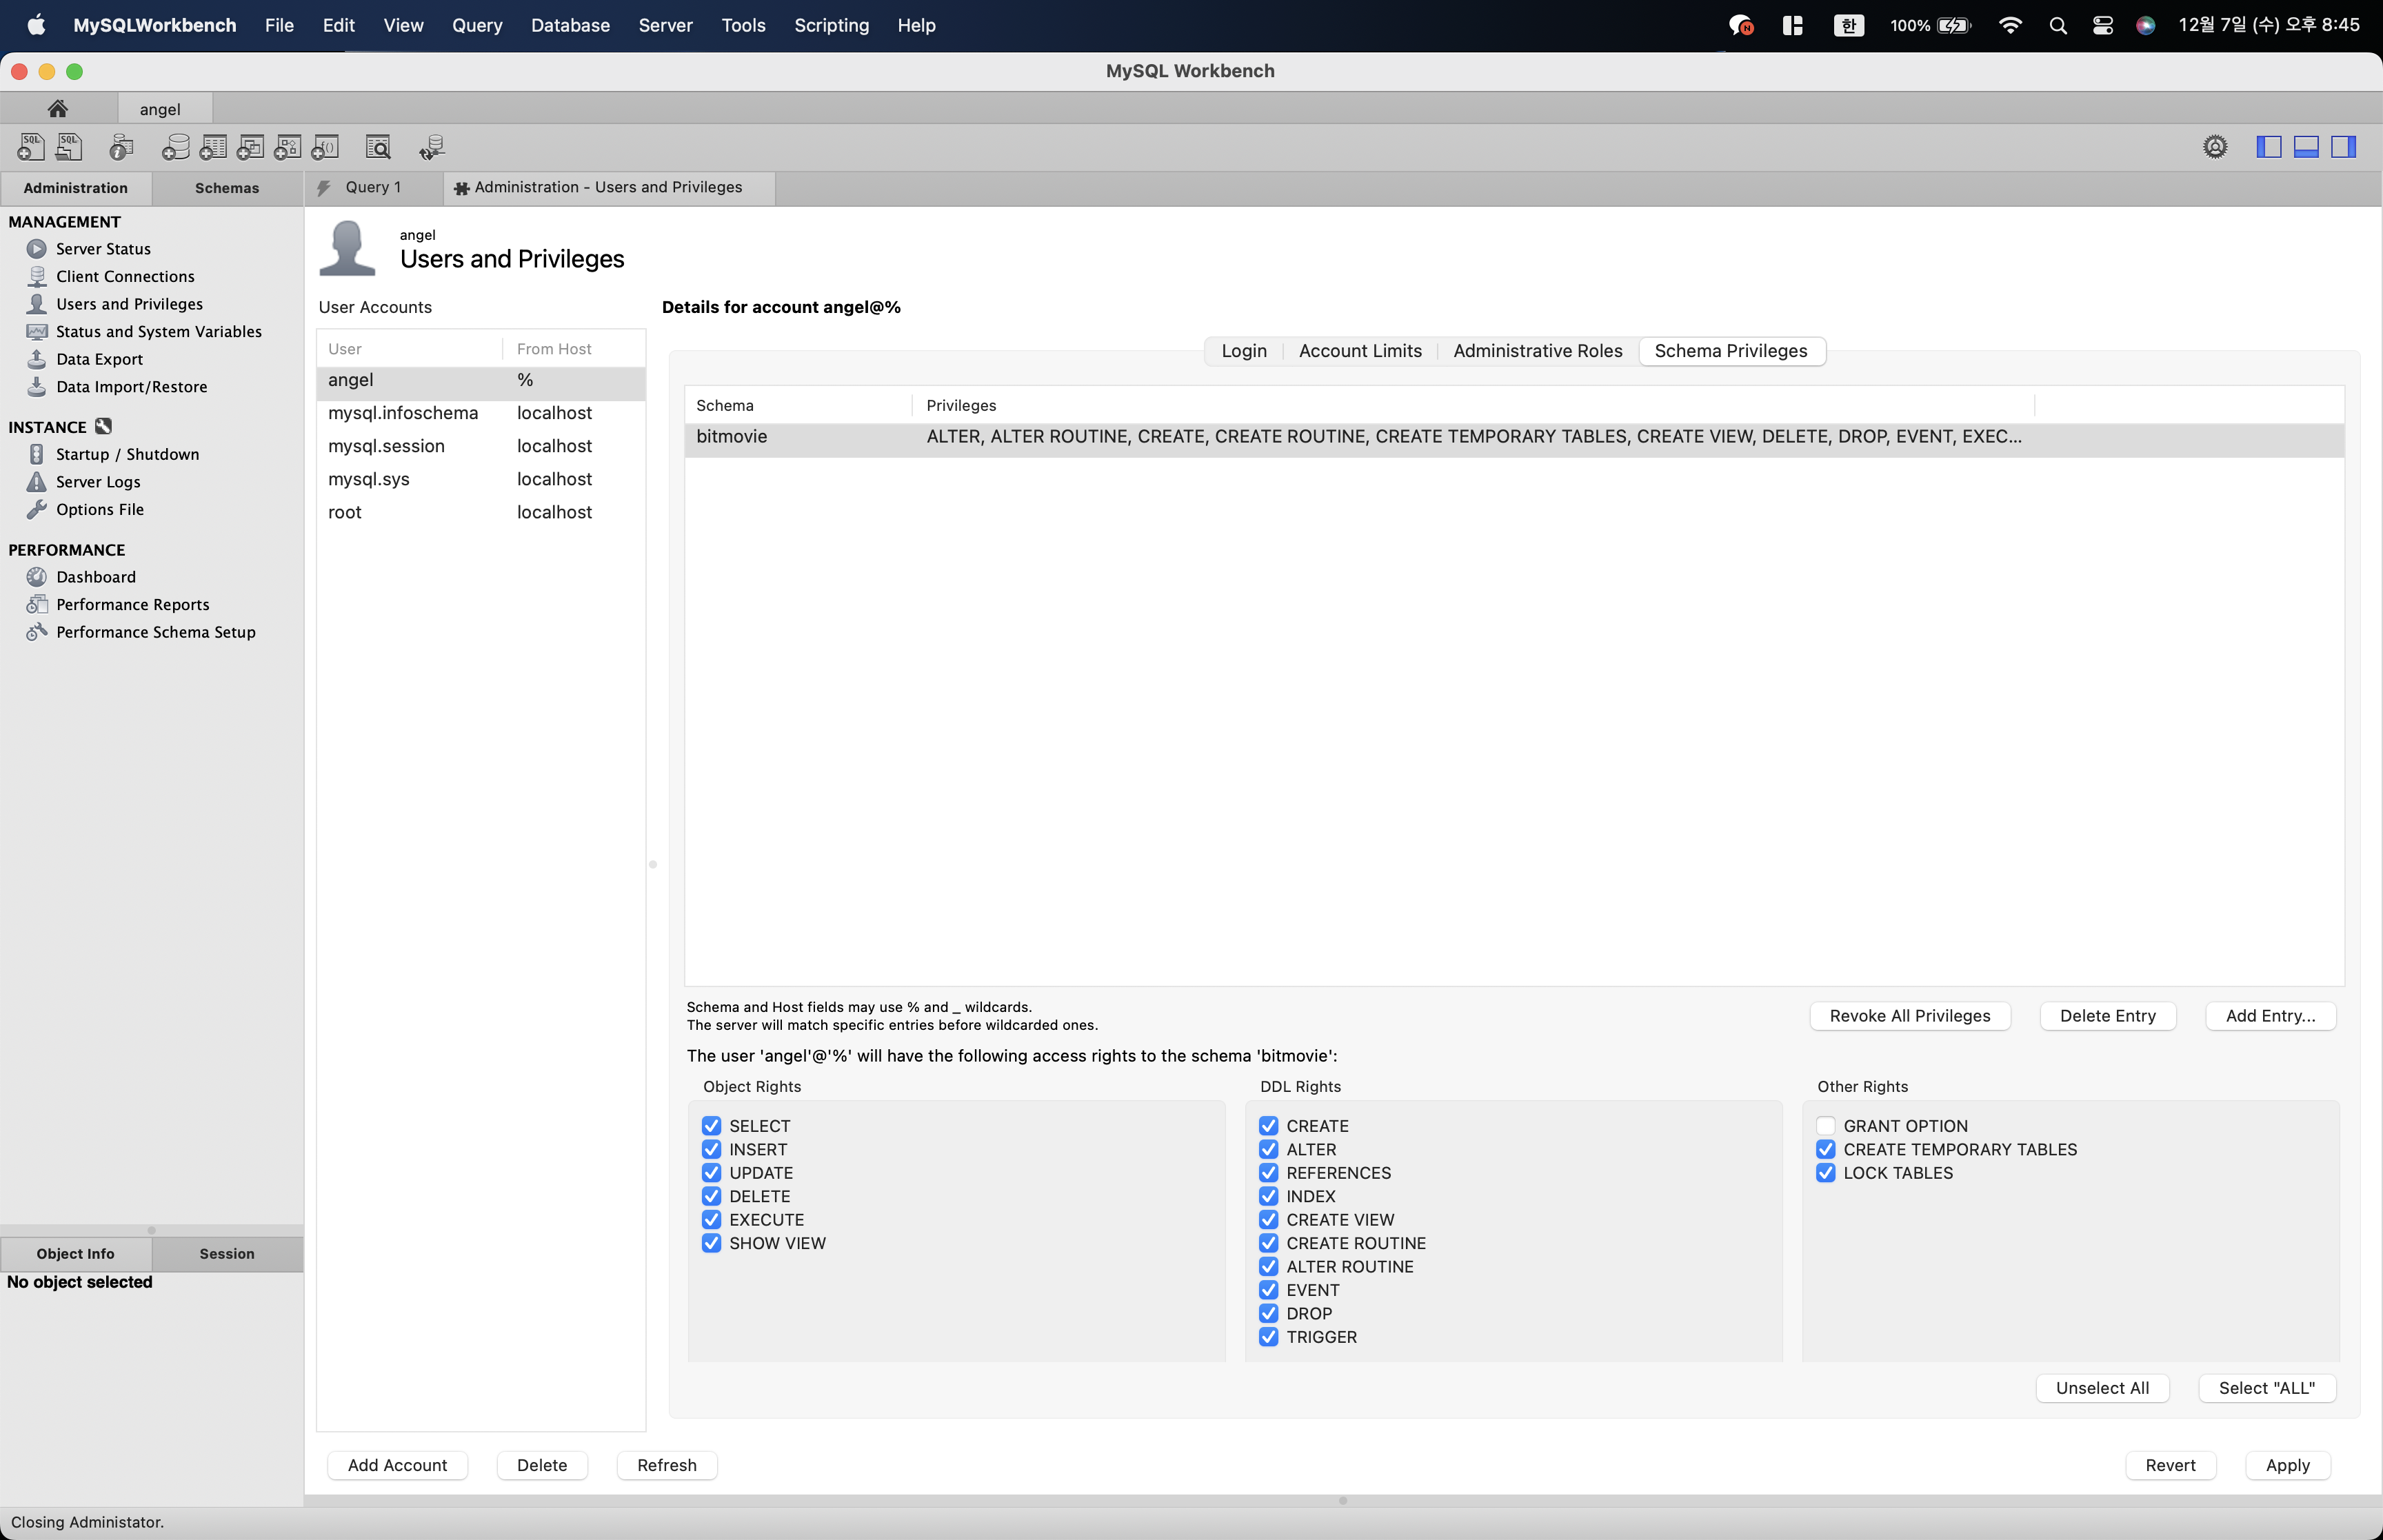The image size is (2383, 1540).
Task: Click the Revoke All Privileges button
Action: (1909, 1016)
